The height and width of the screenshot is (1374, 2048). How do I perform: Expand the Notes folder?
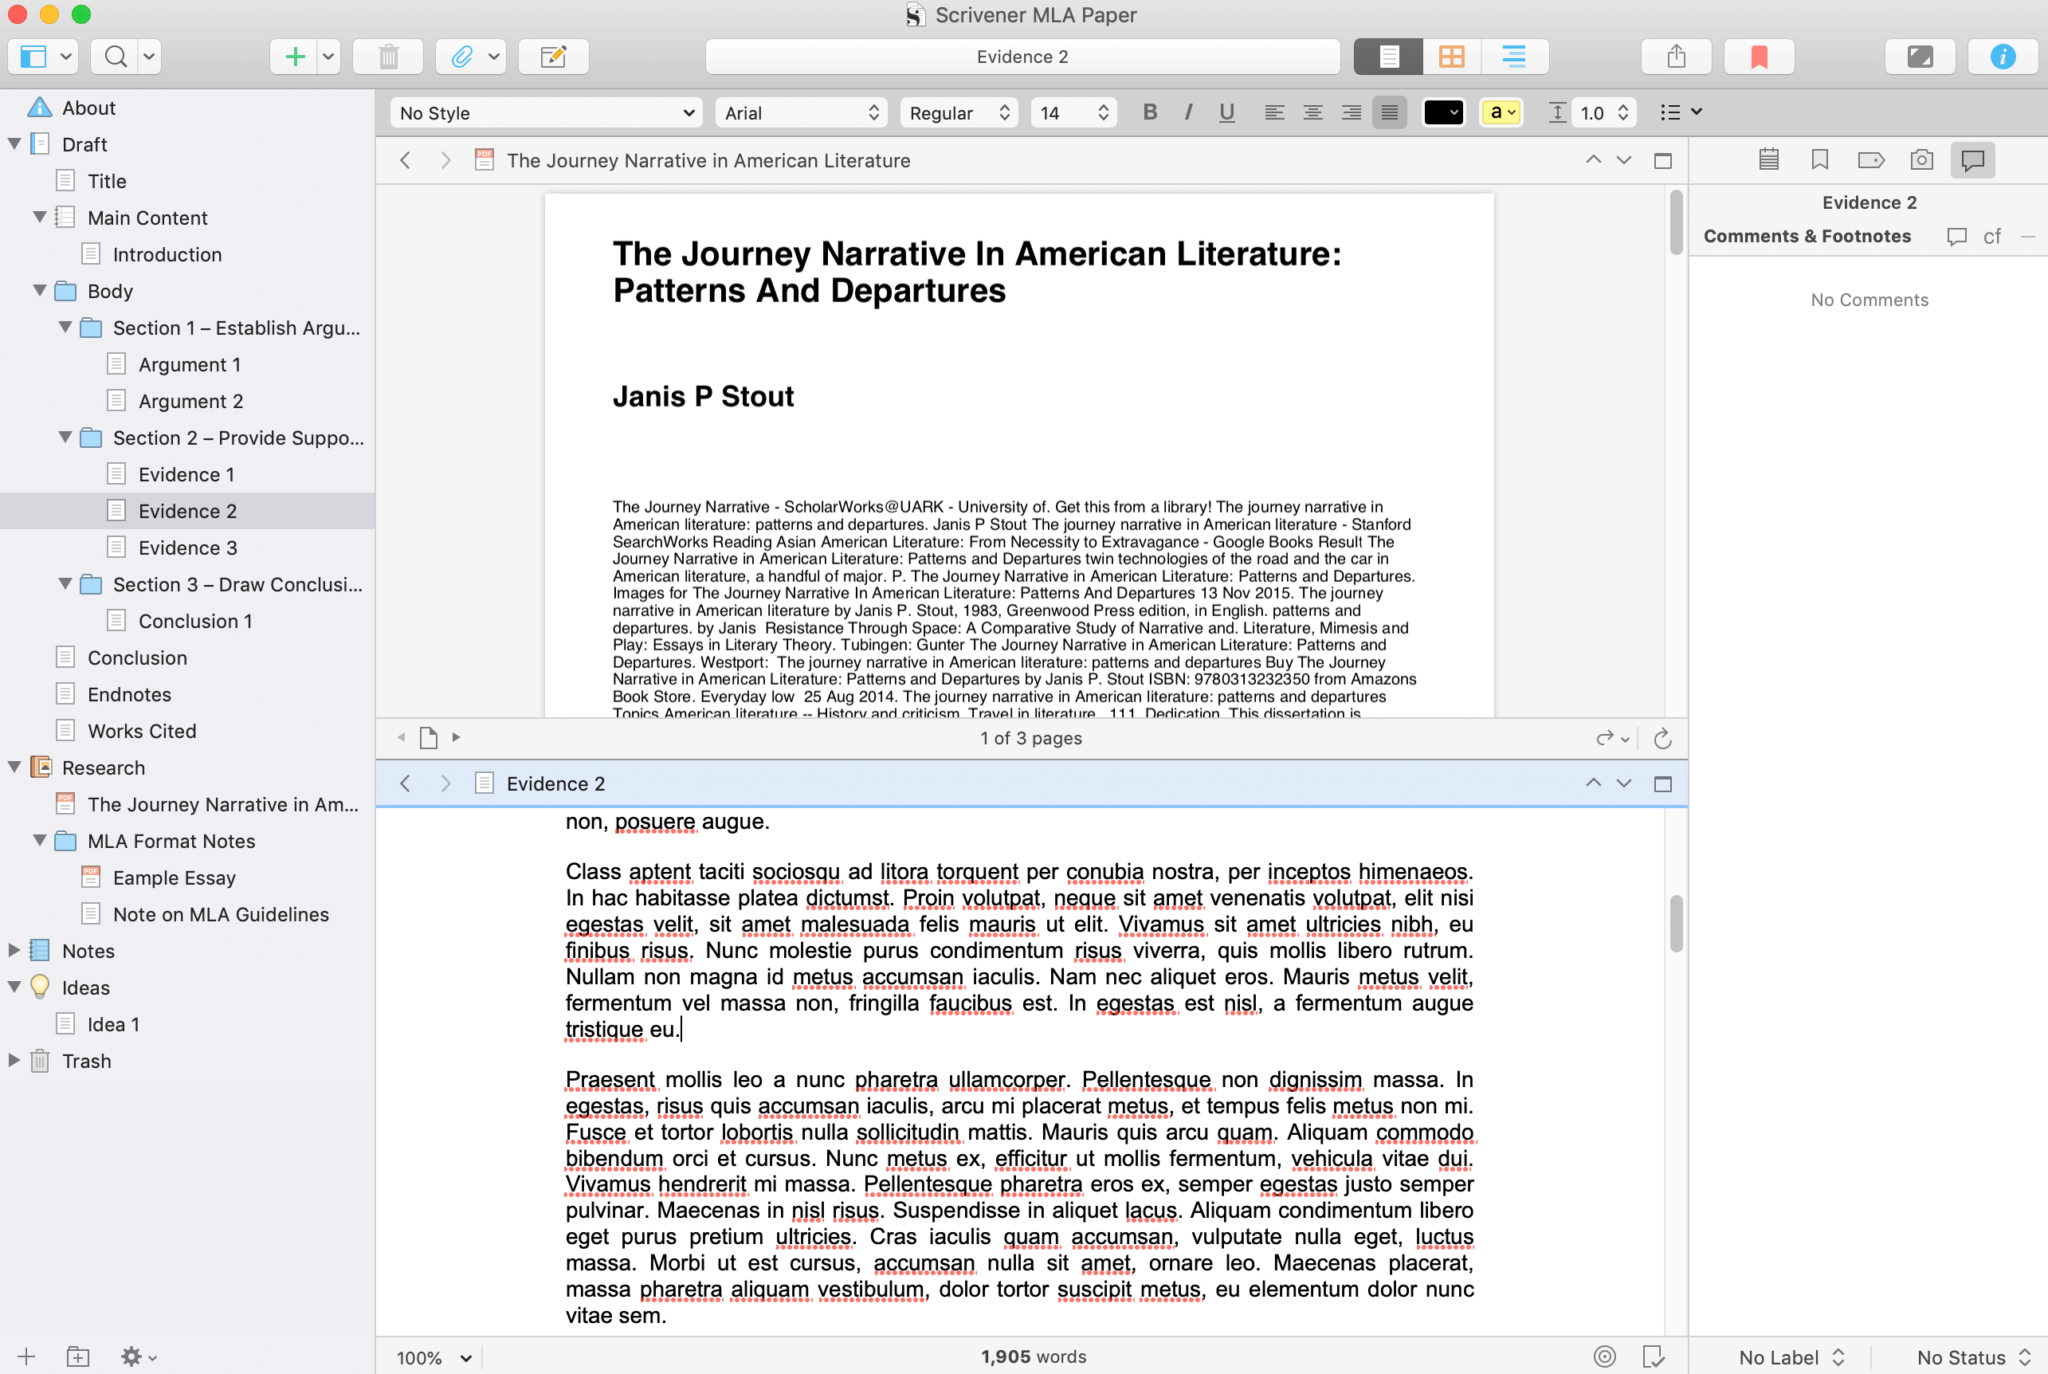pyautogui.click(x=14, y=949)
